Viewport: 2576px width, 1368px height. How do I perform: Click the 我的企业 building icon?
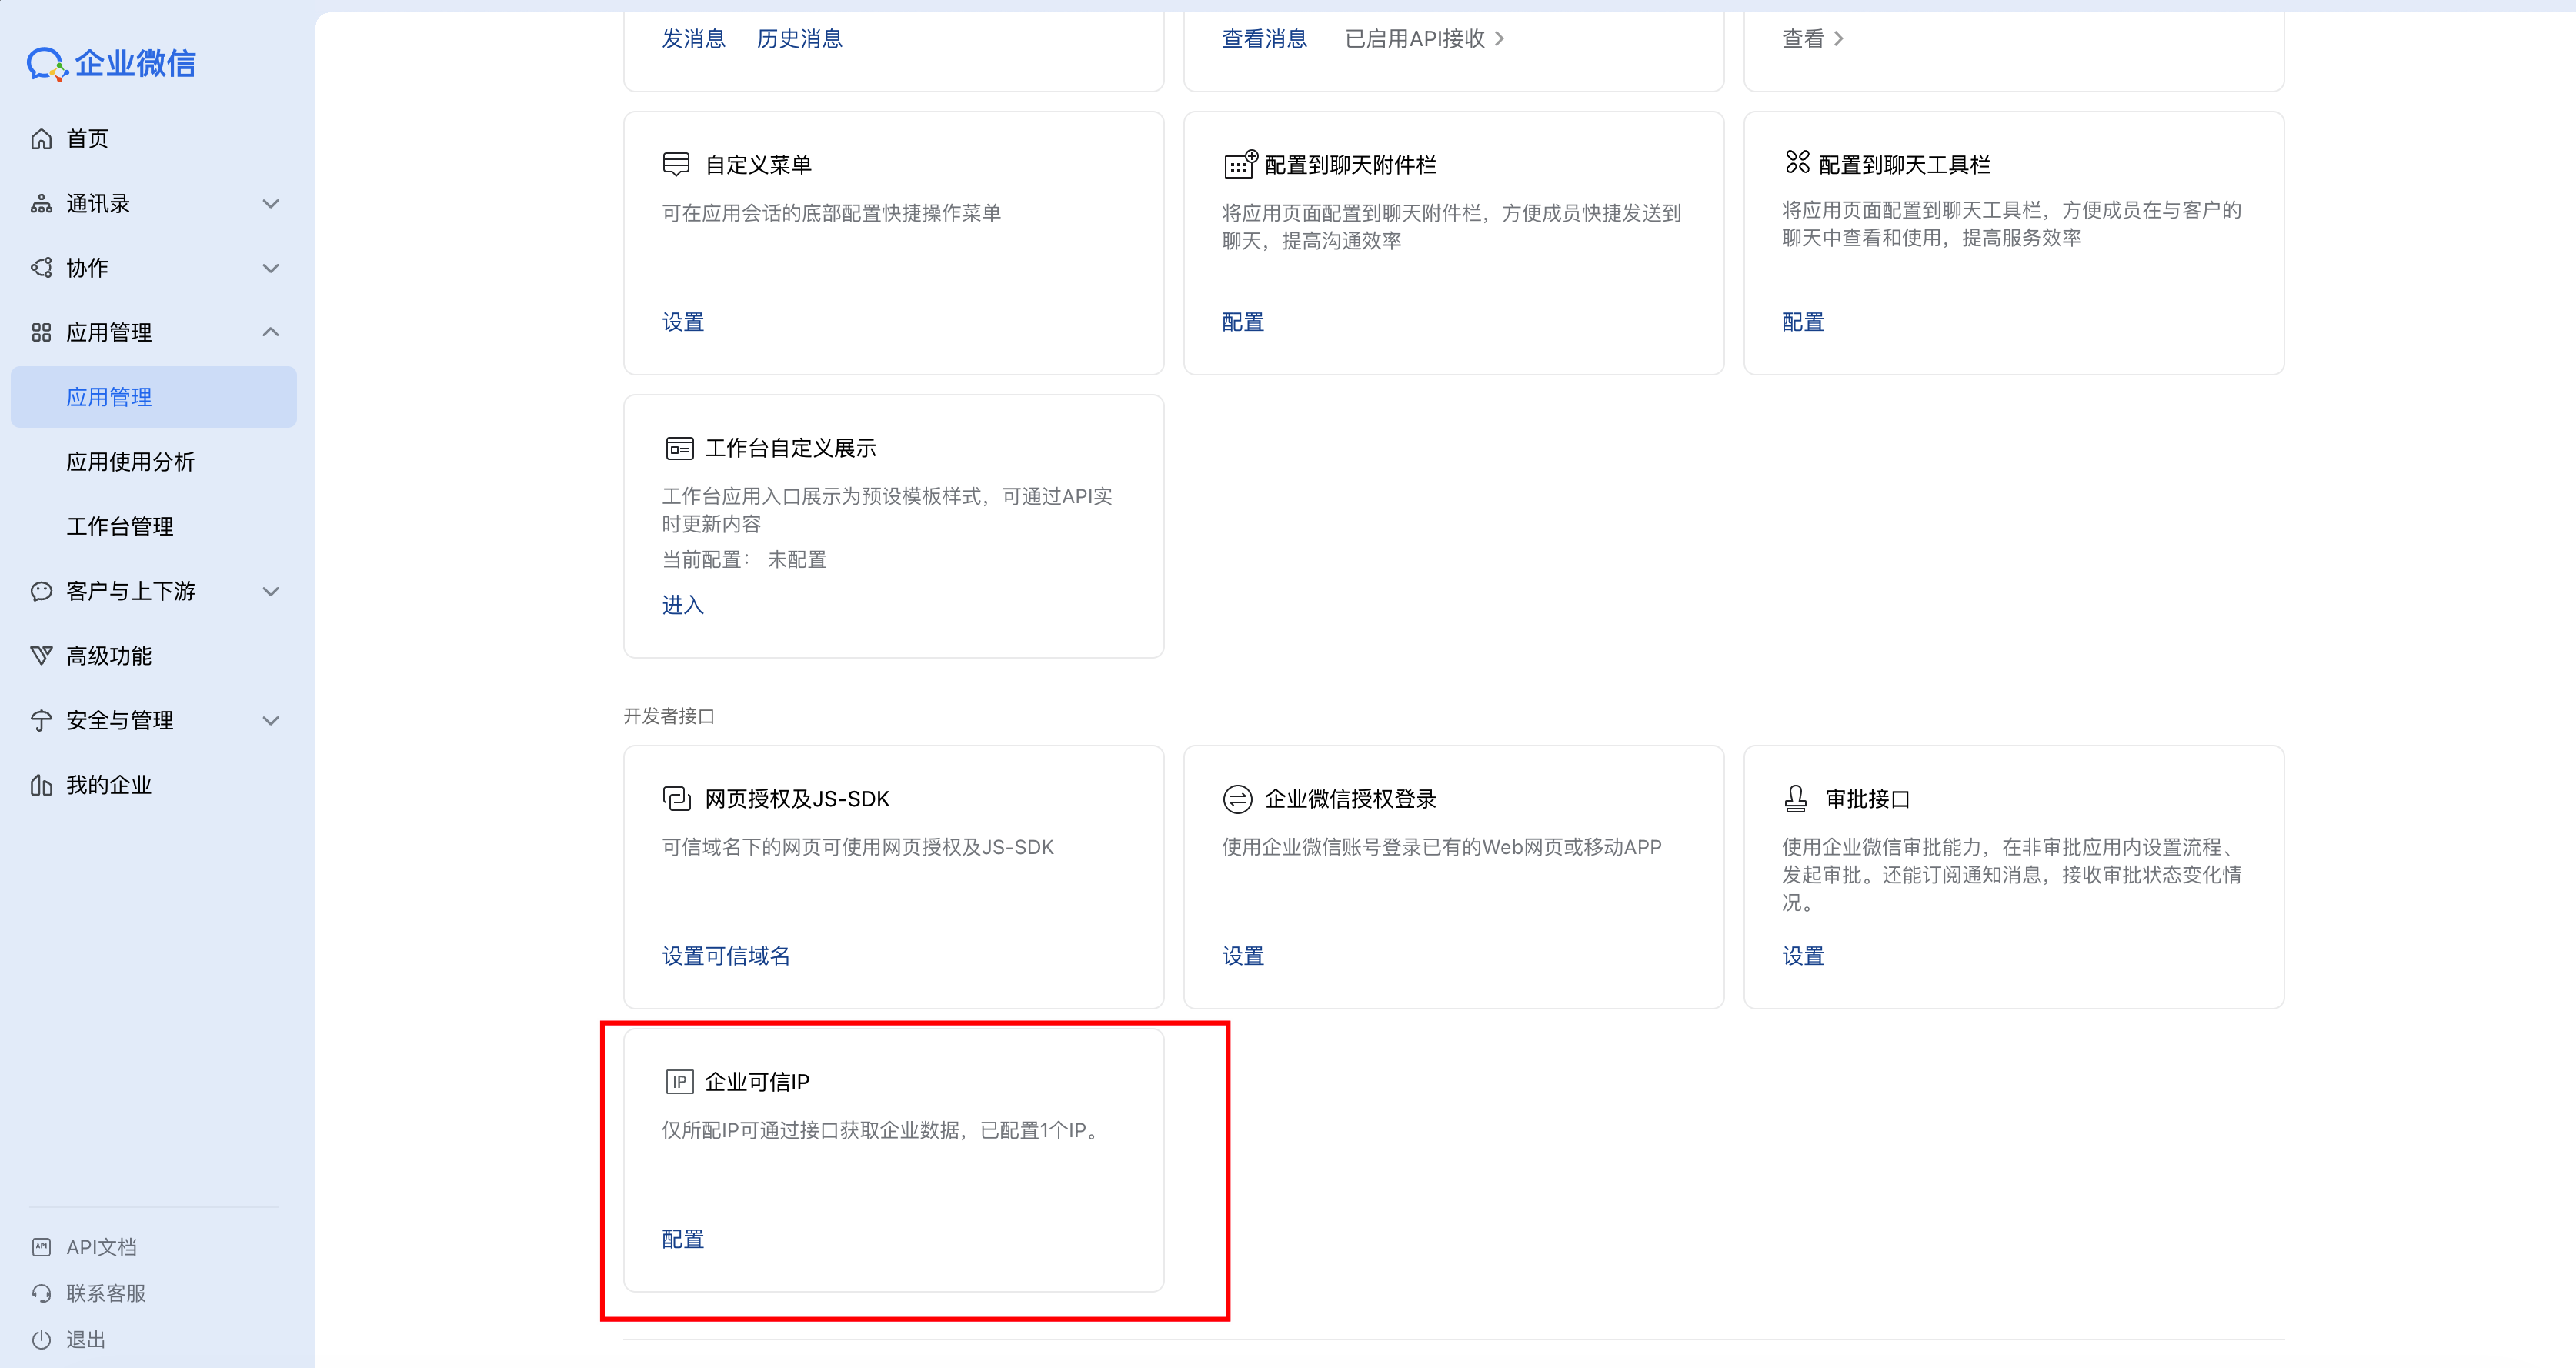tap(41, 785)
